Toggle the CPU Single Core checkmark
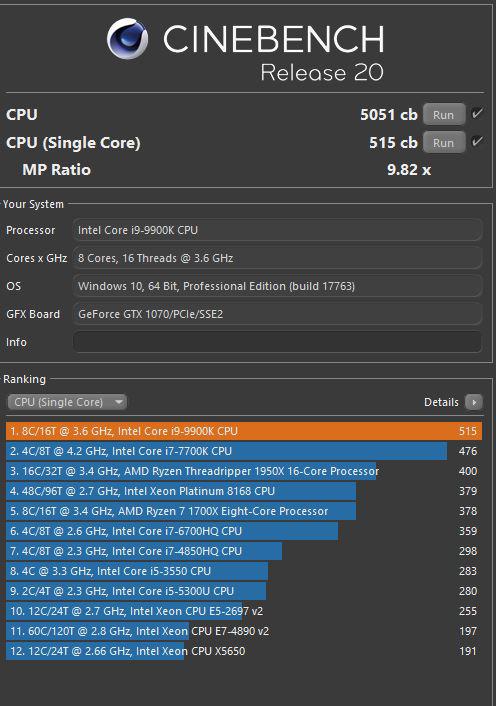Screen dimensions: 496x706 (x=477, y=142)
